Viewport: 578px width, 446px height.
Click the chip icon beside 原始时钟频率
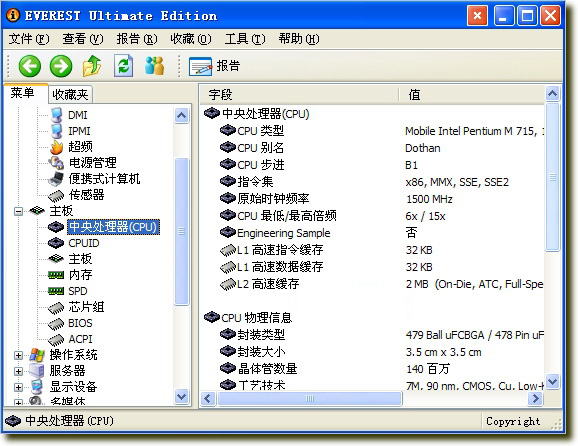tap(228, 198)
